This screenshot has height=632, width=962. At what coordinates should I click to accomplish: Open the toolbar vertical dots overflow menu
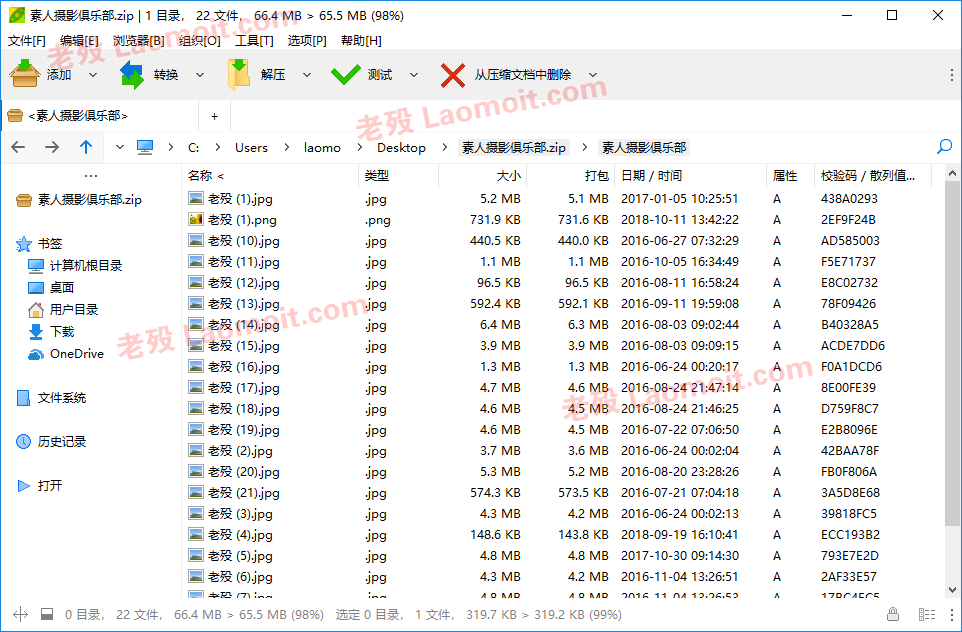coord(952,75)
